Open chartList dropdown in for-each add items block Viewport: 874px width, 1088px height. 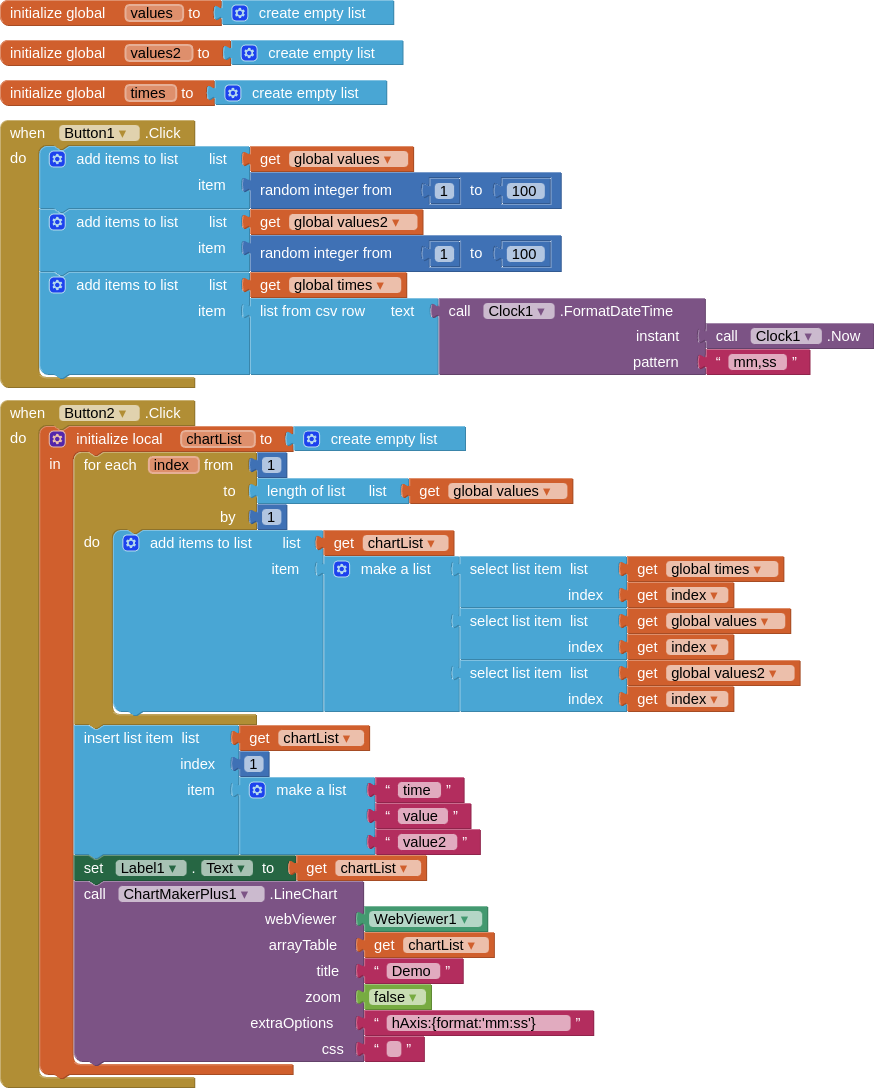click(x=405, y=543)
